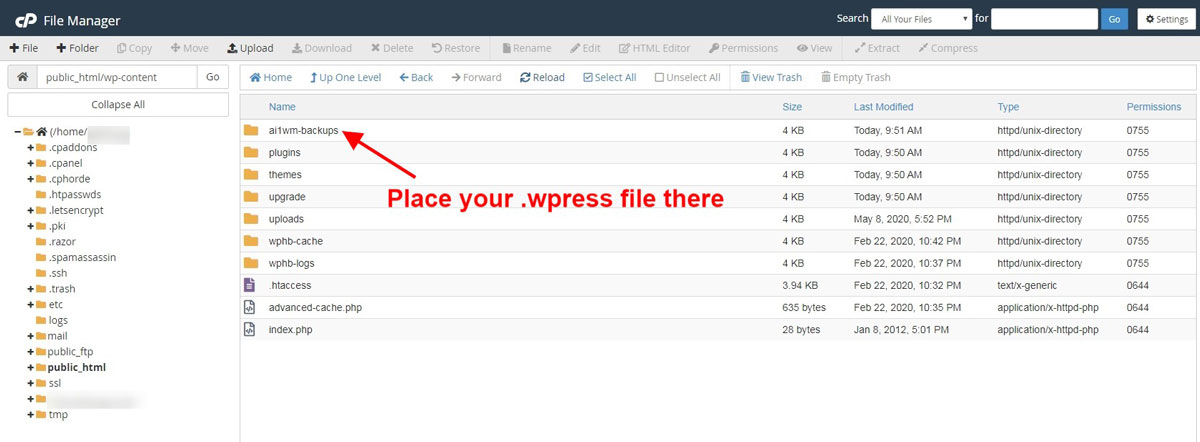Image resolution: width=1200 pixels, height=442 pixels.
Task: Select the .spamassassin tree folder
Action: pos(82,257)
